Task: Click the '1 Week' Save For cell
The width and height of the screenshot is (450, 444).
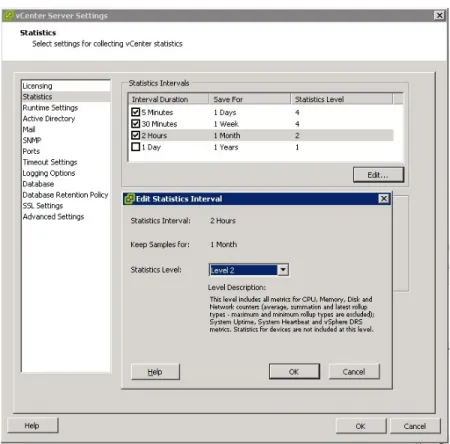Action: [226, 124]
